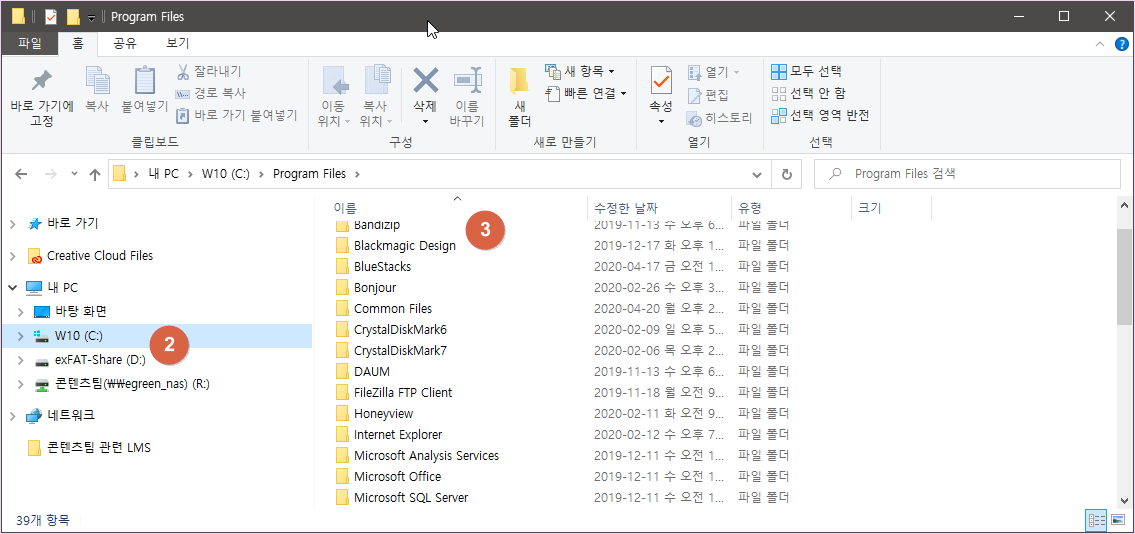The width and height of the screenshot is (1135, 534).
Task: Click the file list vertical scrollbar thumb
Action: point(1123,277)
